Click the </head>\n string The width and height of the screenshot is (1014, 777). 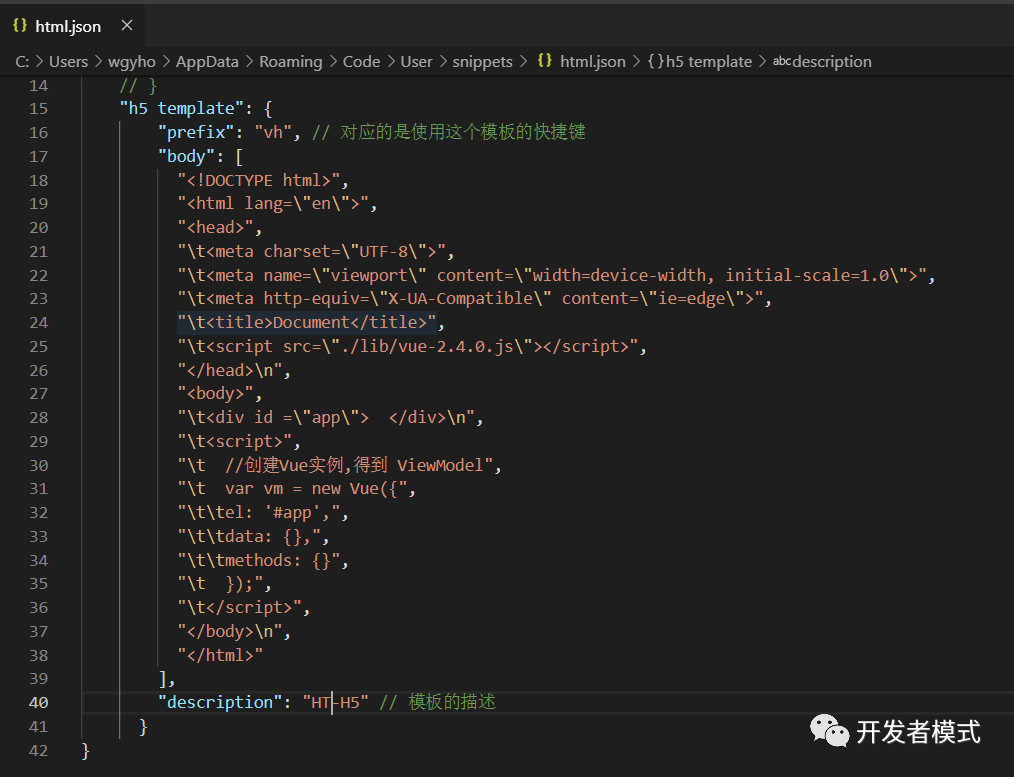tap(230, 370)
